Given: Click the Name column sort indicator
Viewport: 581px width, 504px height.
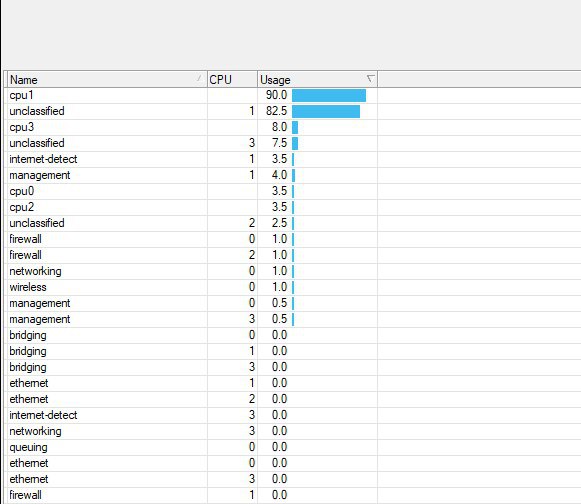Looking at the screenshot, I should pos(199,78).
